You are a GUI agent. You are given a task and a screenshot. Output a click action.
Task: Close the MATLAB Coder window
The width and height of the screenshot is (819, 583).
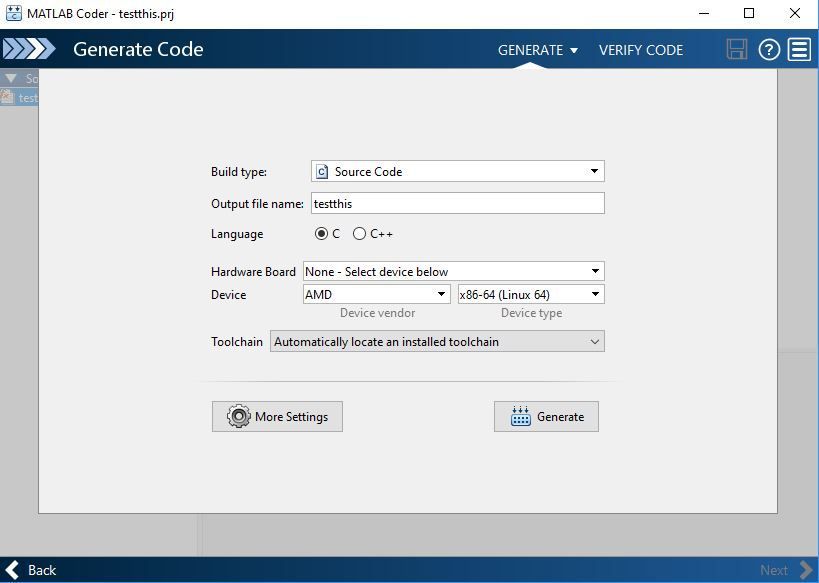point(795,14)
